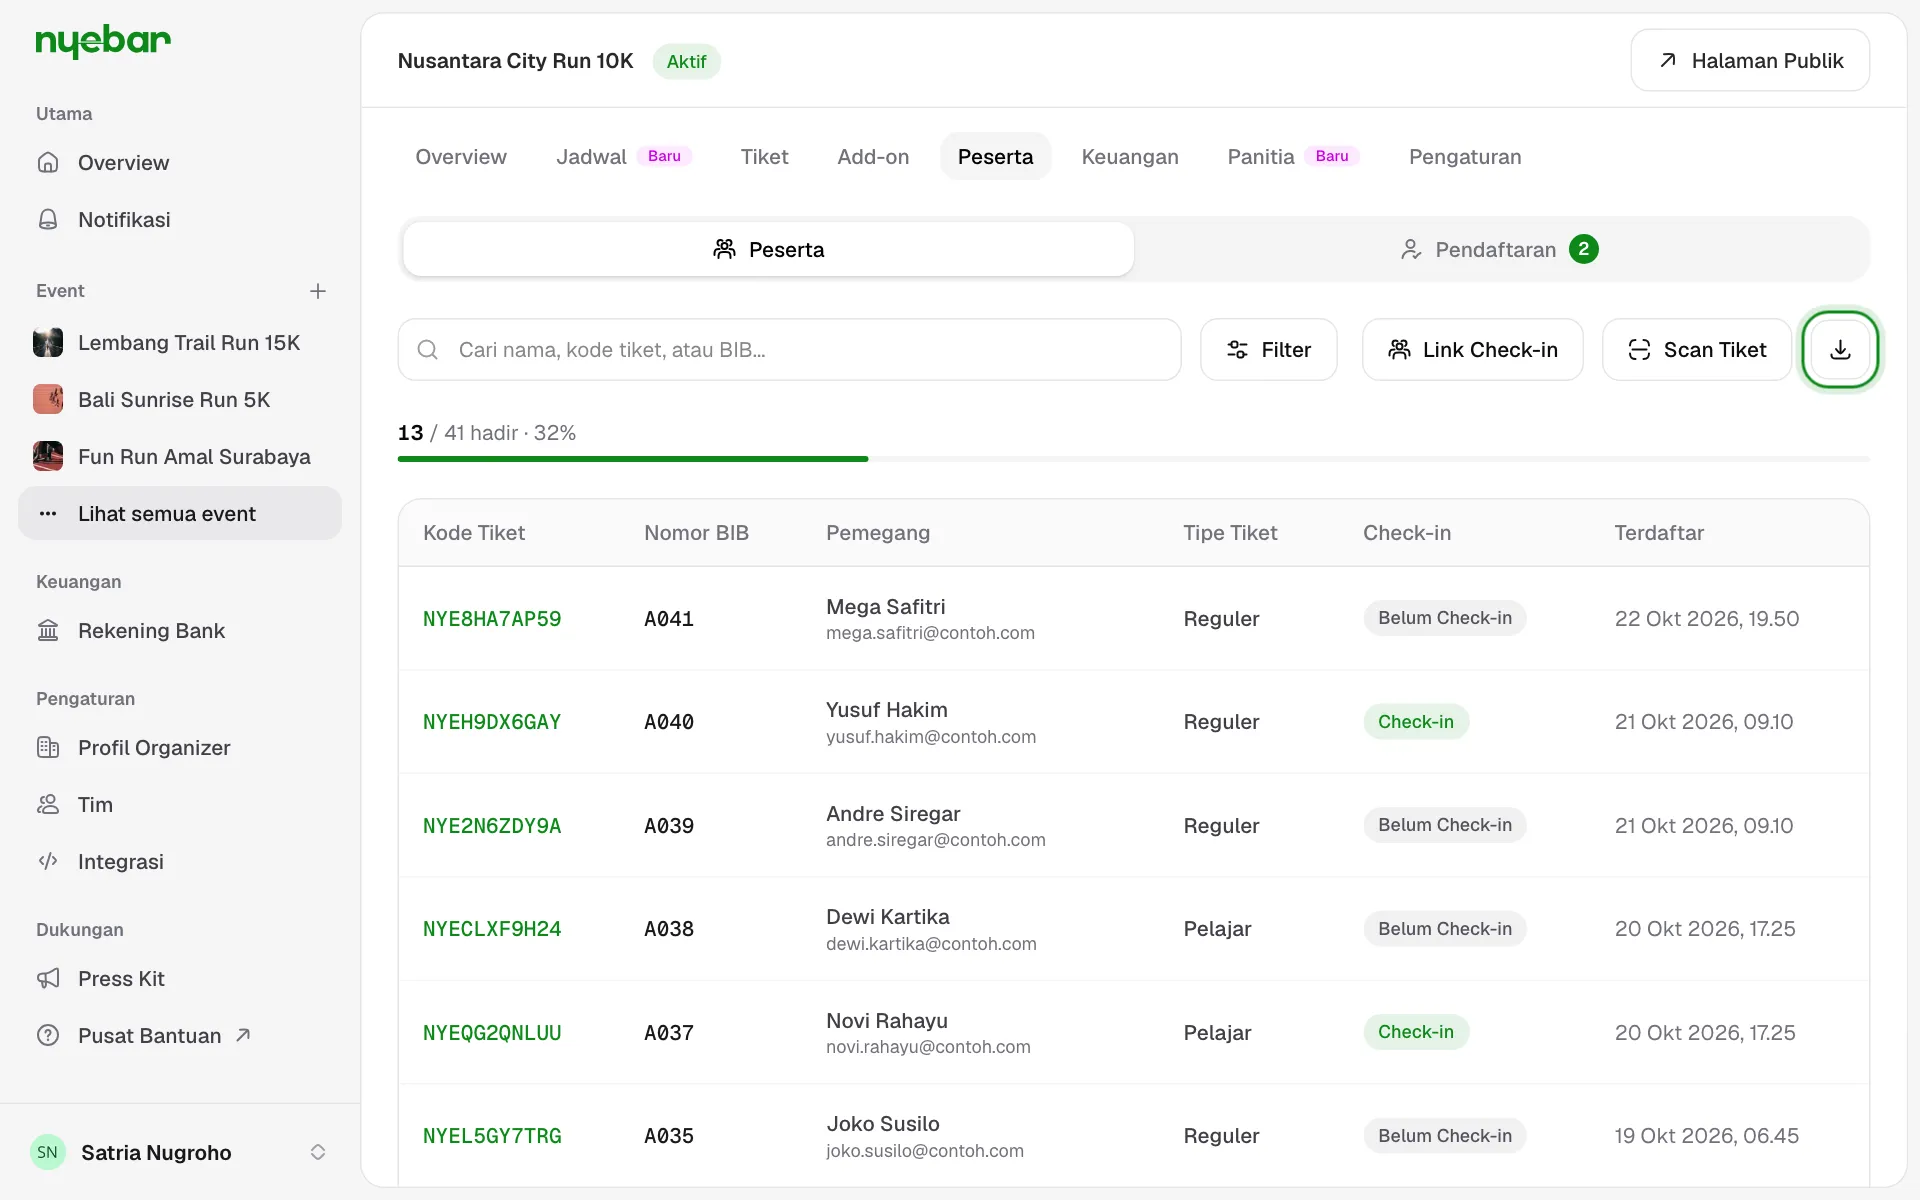The height and width of the screenshot is (1200, 1920).
Task: Show all events via Lihat semua event
Action: pos(180,514)
